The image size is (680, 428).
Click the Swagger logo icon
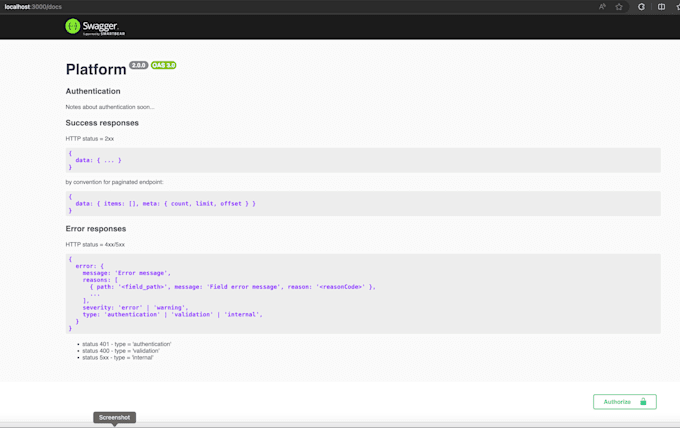click(x=72, y=26)
